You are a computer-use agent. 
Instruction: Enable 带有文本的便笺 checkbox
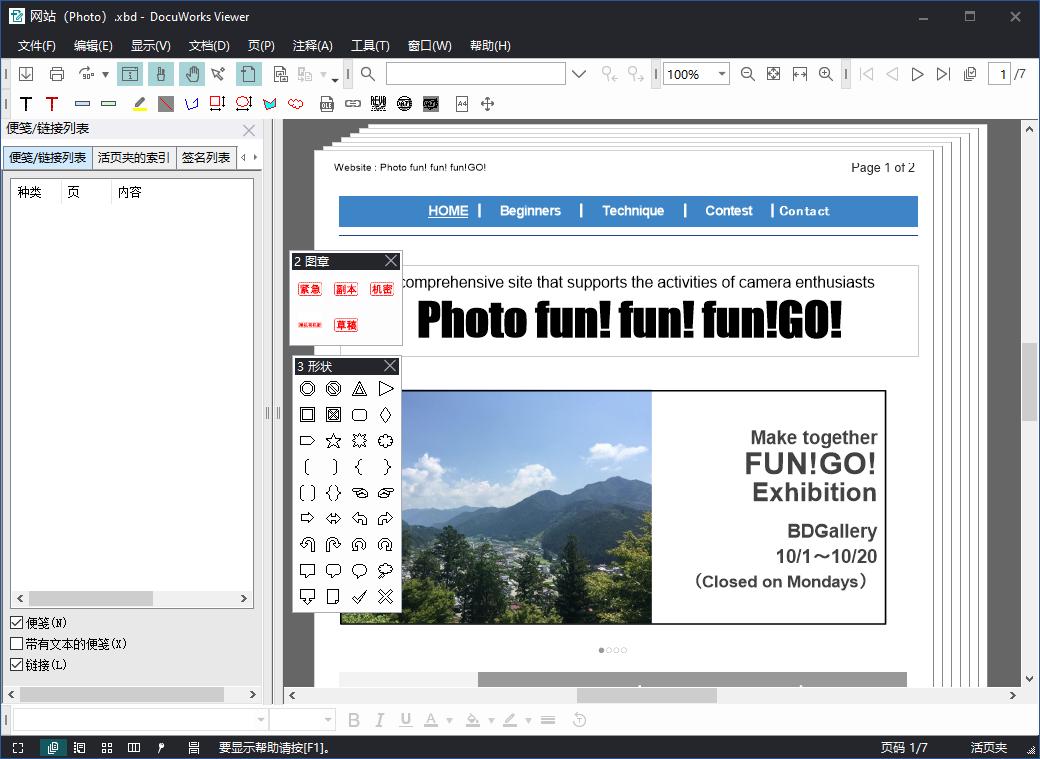(x=16, y=643)
